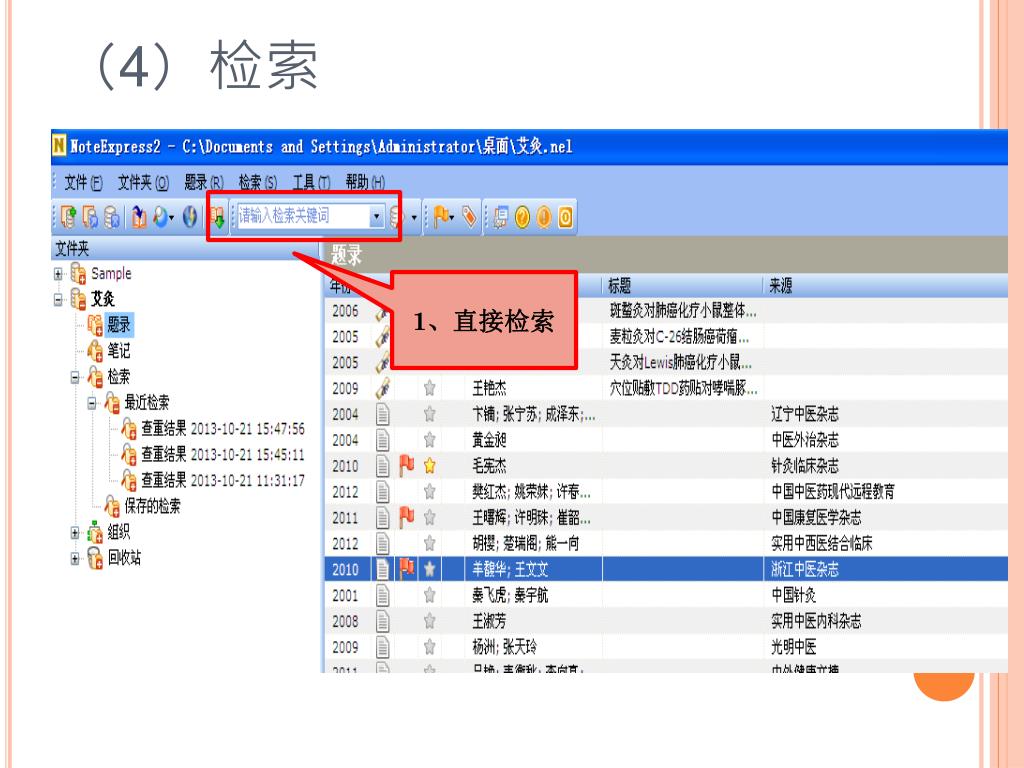1024x768 pixels.
Task: Collapse the 最近检索 folder node
Action: (92, 402)
